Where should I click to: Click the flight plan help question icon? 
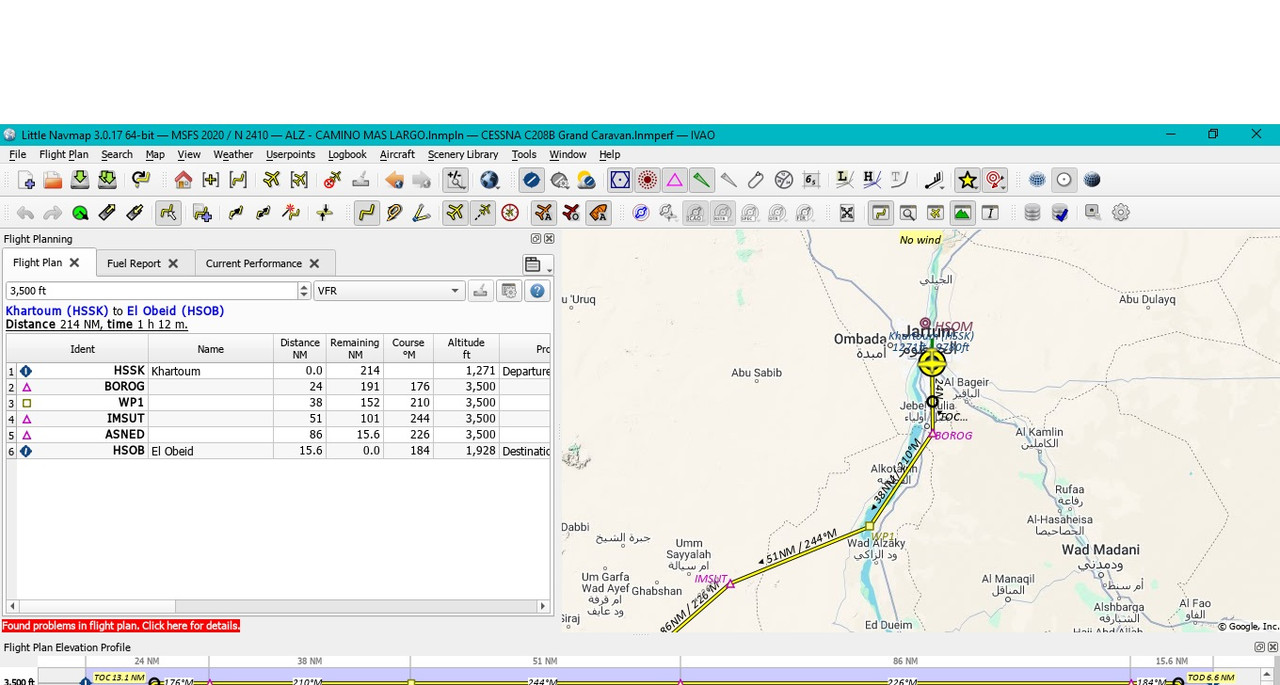[537, 290]
